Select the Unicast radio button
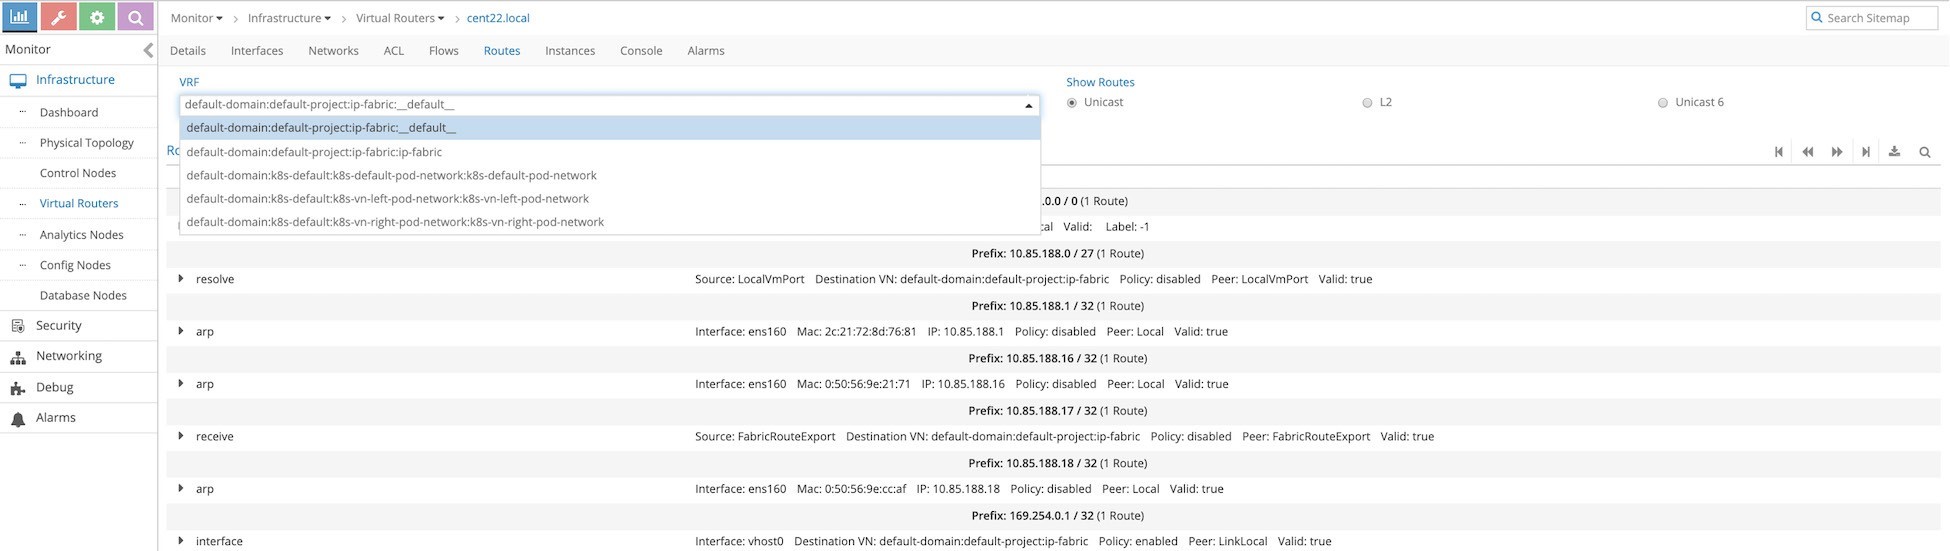 click(1072, 103)
